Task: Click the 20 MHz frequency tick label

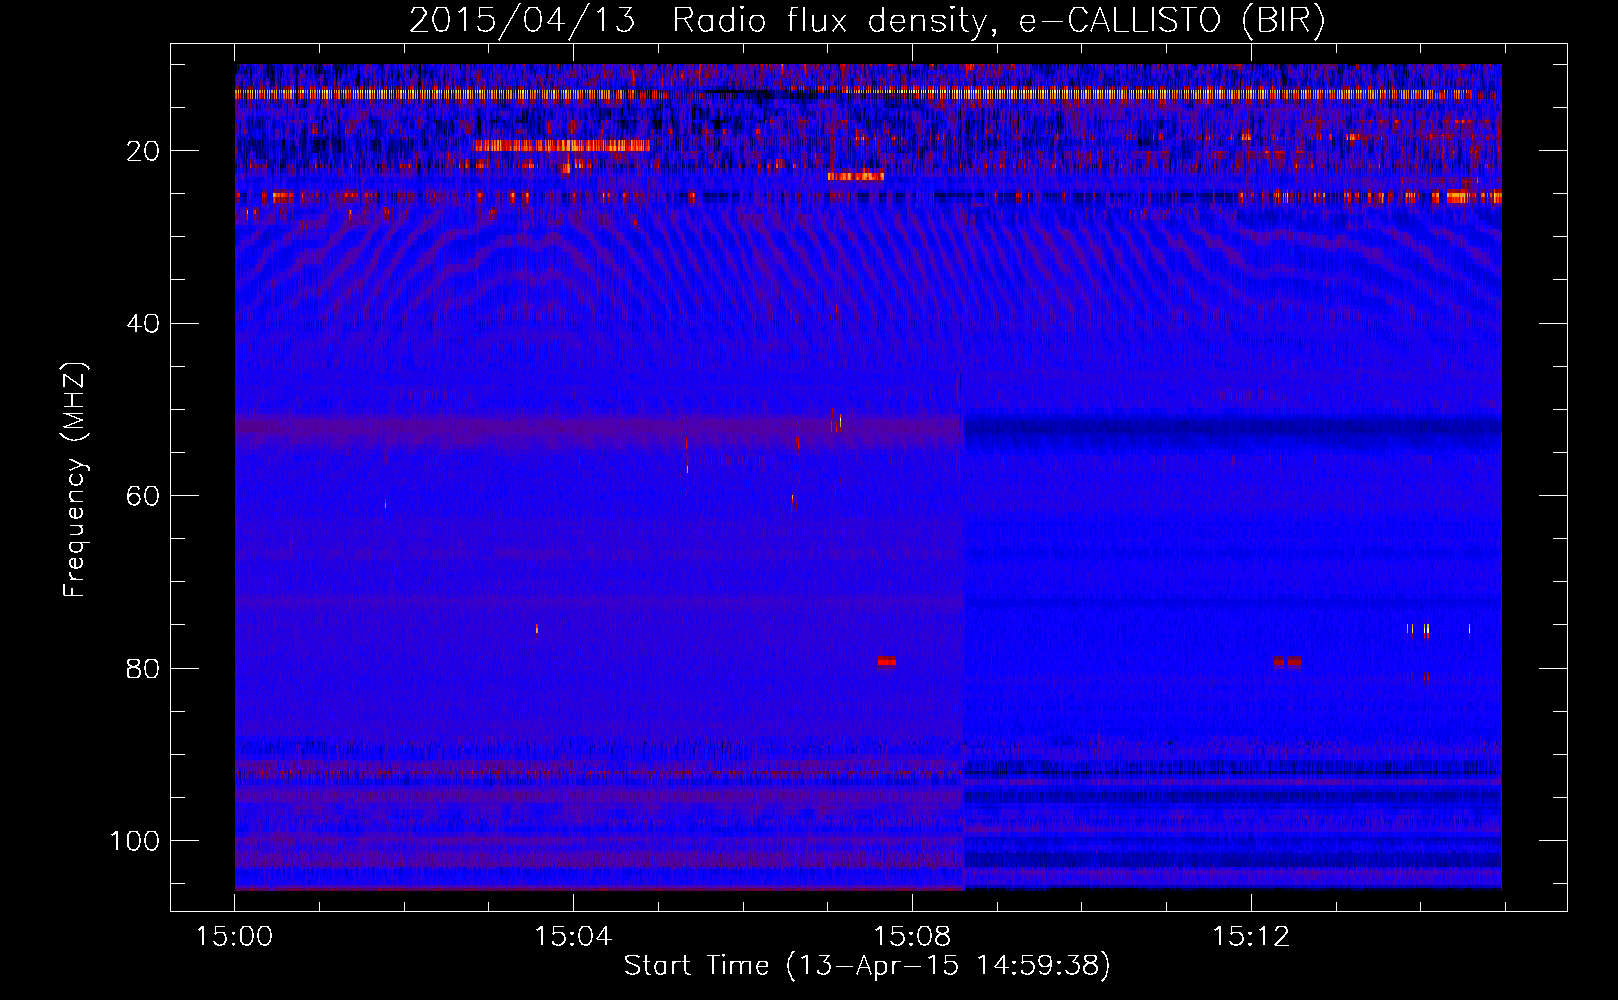Action: click(x=144, y=151)
